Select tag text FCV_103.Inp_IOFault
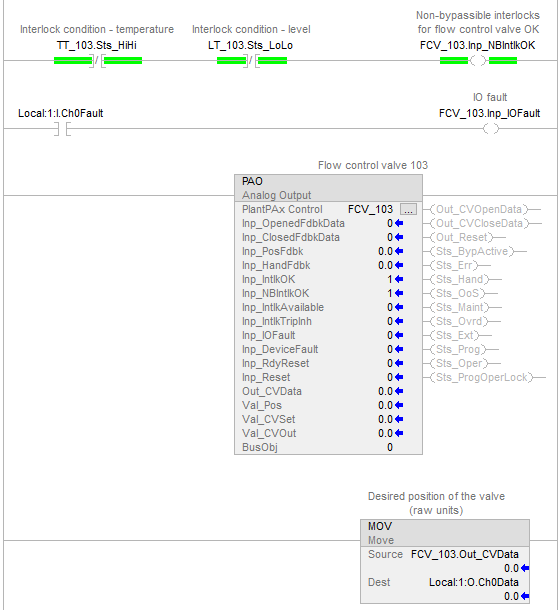 (x=490, y=114)
